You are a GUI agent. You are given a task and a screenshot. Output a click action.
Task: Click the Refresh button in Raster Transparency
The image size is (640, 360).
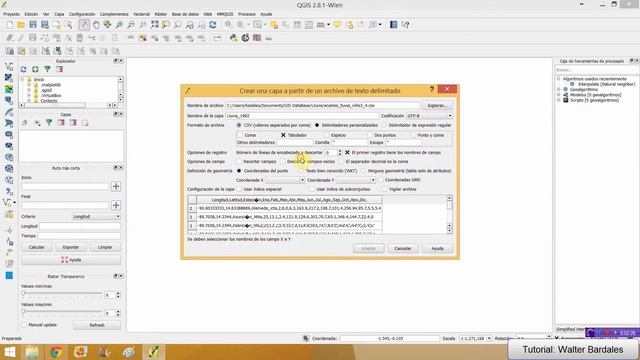[97, 325]
